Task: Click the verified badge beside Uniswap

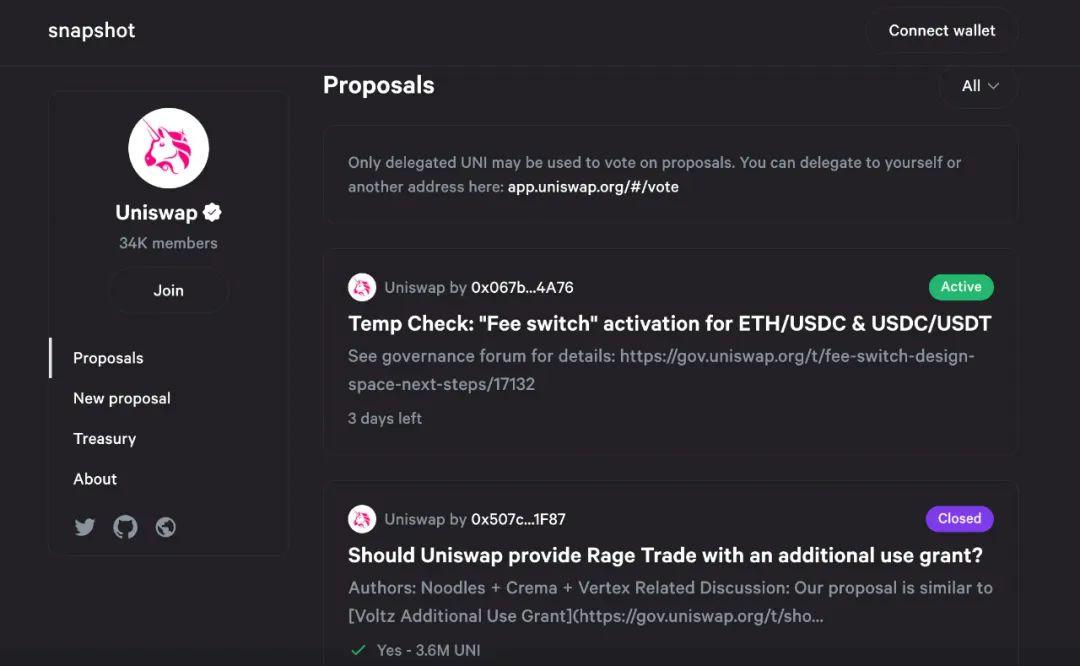Action: [212, 212]
